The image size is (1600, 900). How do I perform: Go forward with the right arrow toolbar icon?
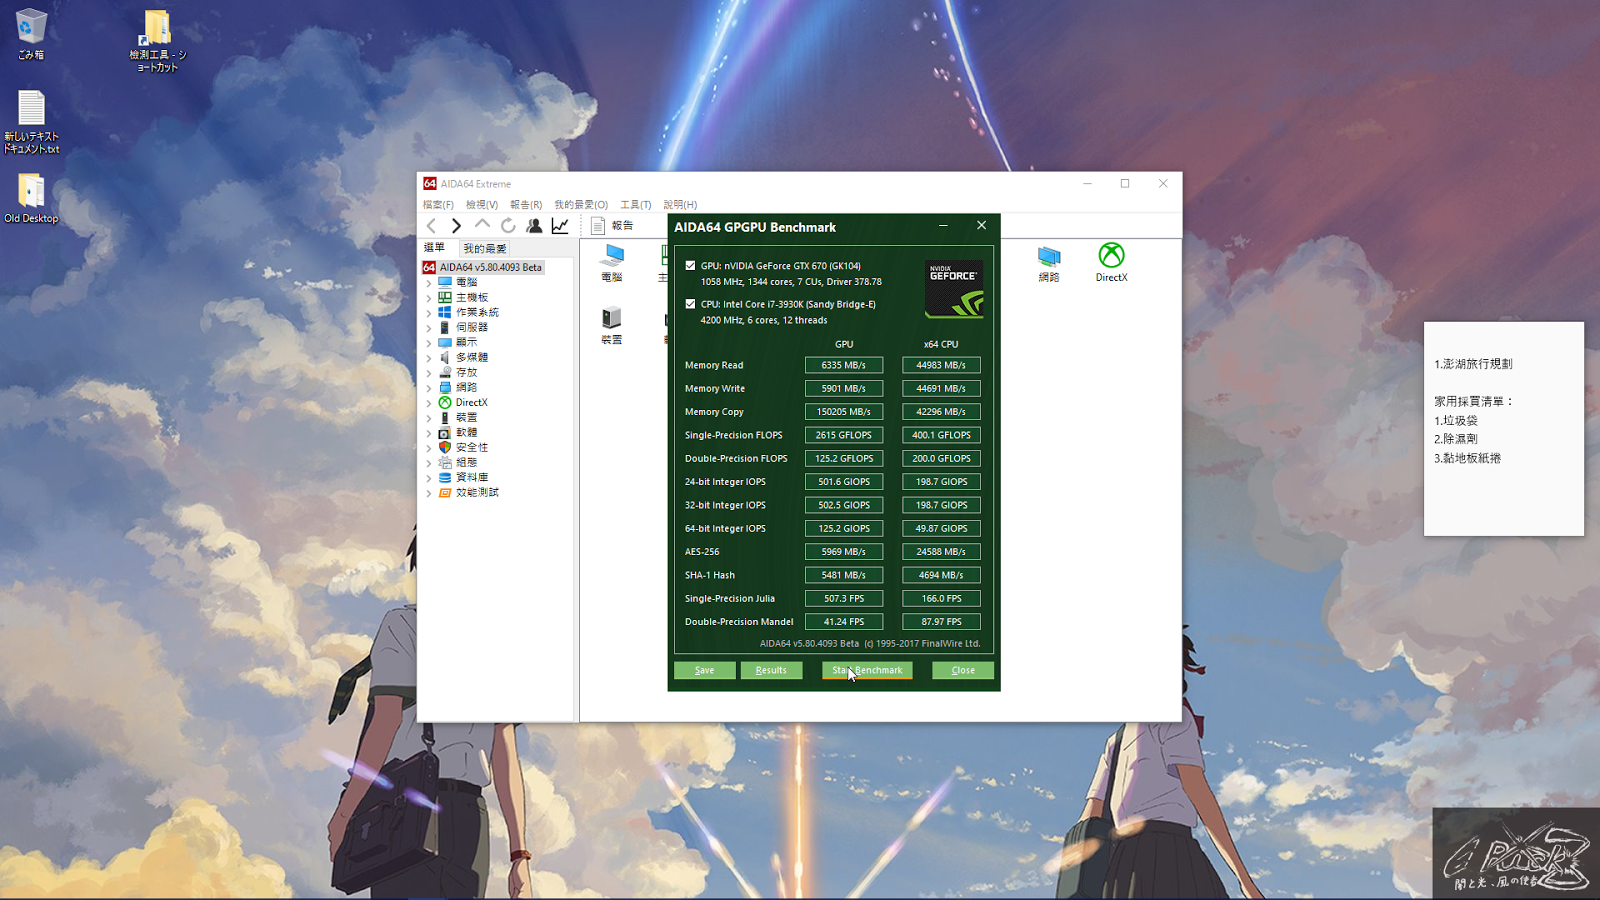click(x=456, y=226)
